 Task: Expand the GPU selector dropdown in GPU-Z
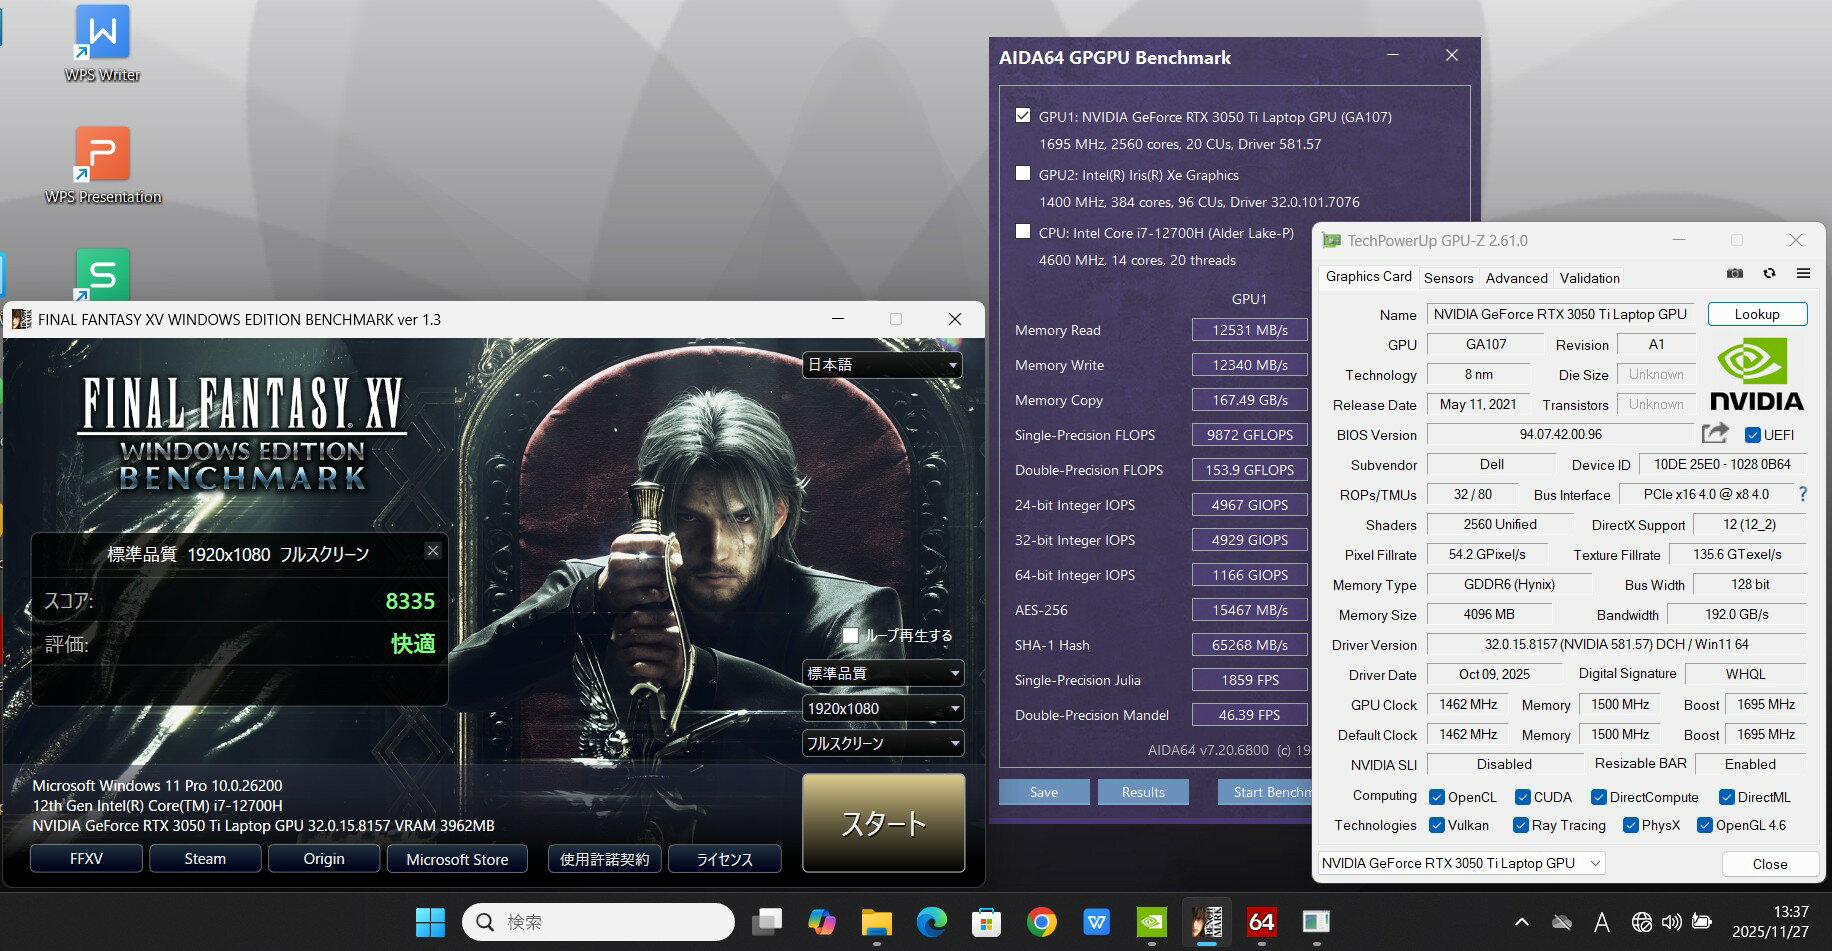click(1461, 863)
